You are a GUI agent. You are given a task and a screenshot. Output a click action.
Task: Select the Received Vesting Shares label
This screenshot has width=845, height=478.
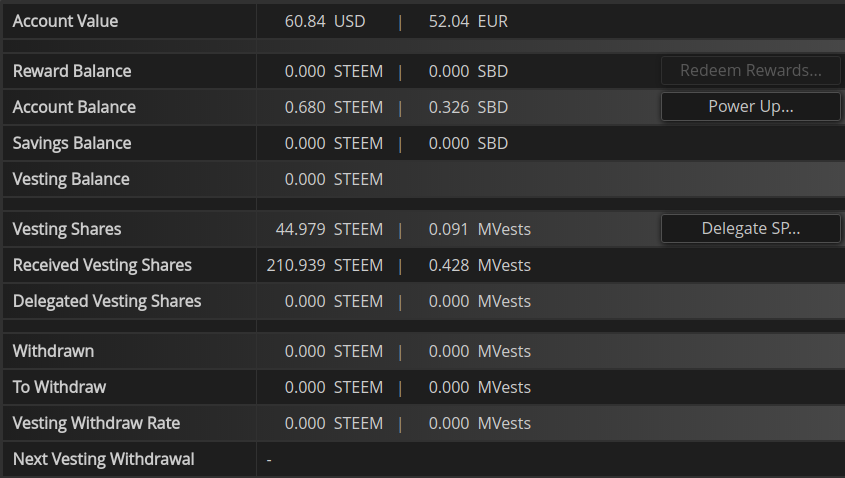(x=102, y=265)
